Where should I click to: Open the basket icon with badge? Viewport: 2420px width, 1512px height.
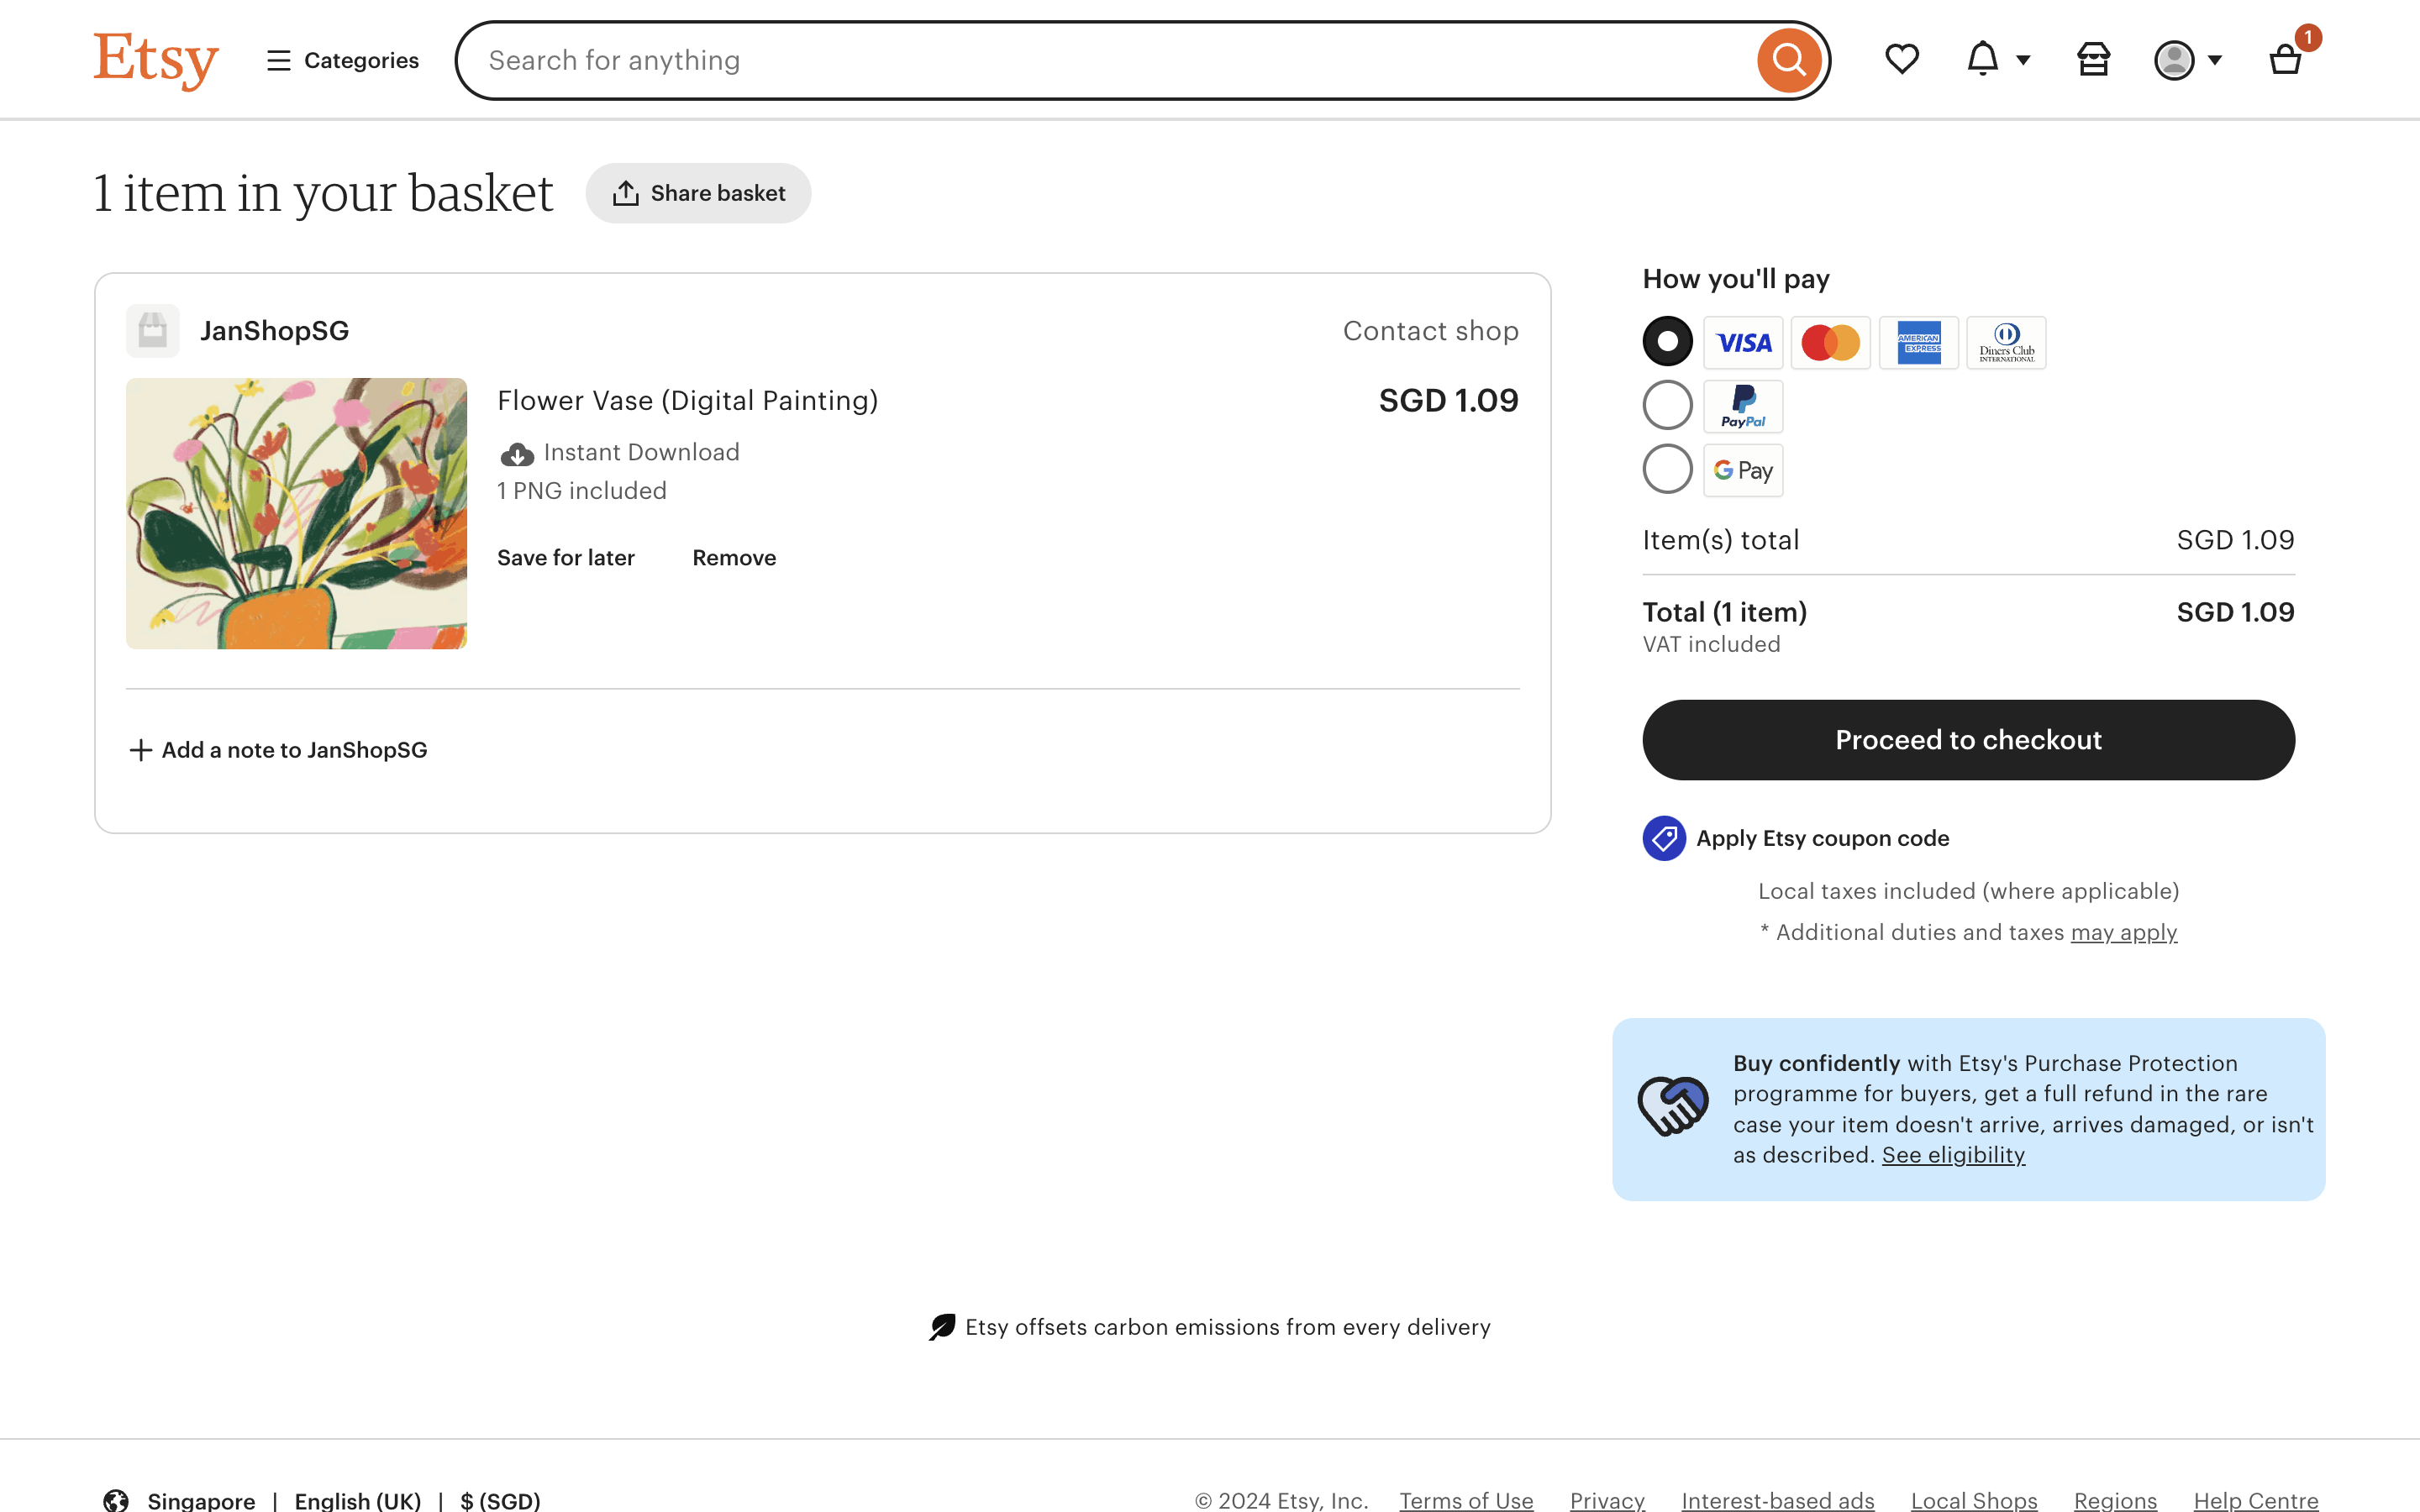[x=2285, y=60]
